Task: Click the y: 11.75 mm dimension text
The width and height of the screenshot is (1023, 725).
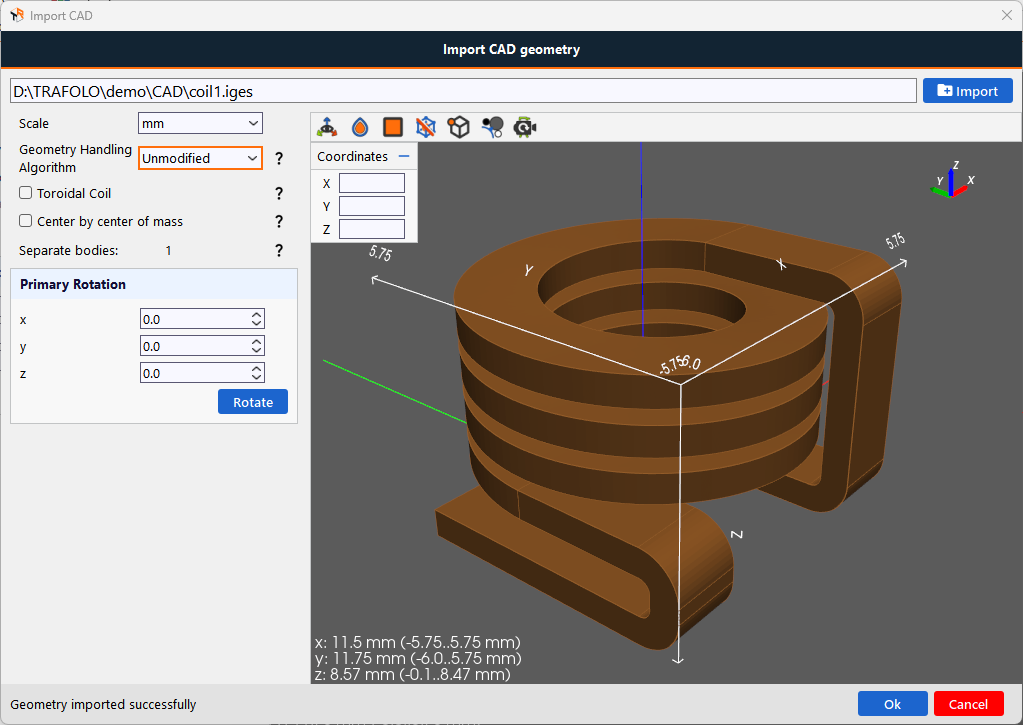Action: 418,658
